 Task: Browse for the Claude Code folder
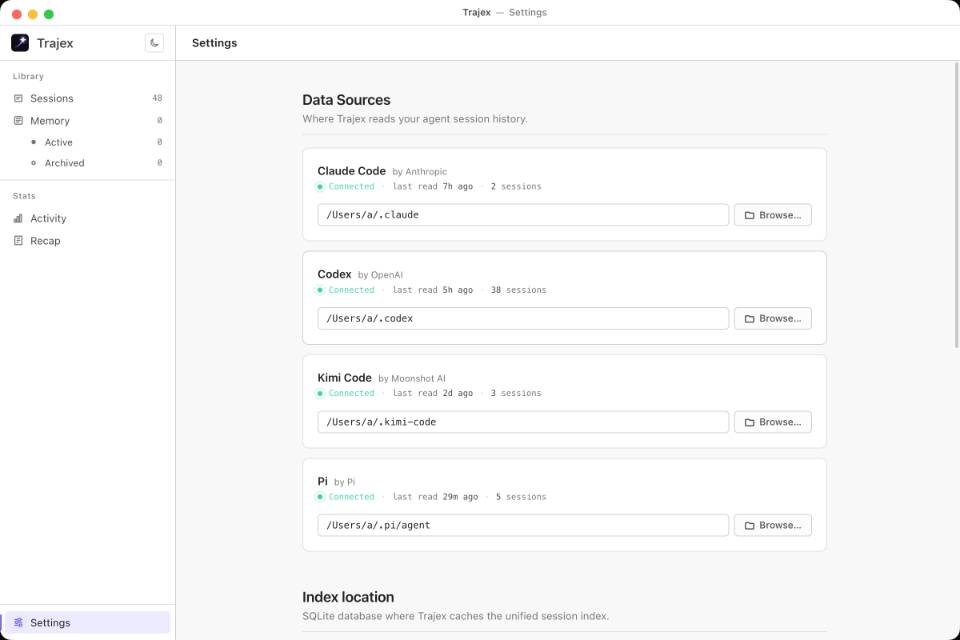click(x=773, y=215)
